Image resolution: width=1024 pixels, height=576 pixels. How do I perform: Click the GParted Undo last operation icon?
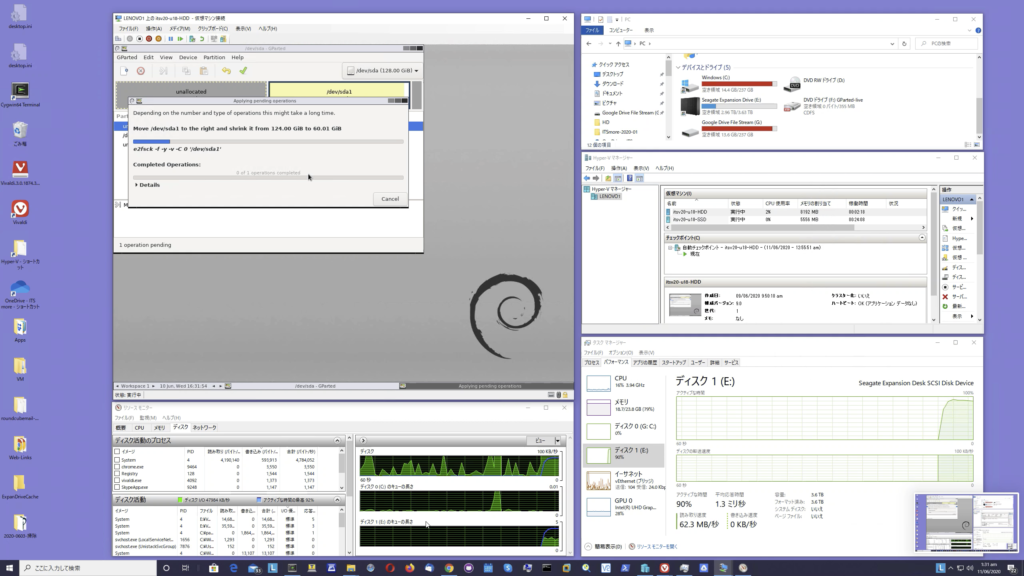(x=226, y=71)
